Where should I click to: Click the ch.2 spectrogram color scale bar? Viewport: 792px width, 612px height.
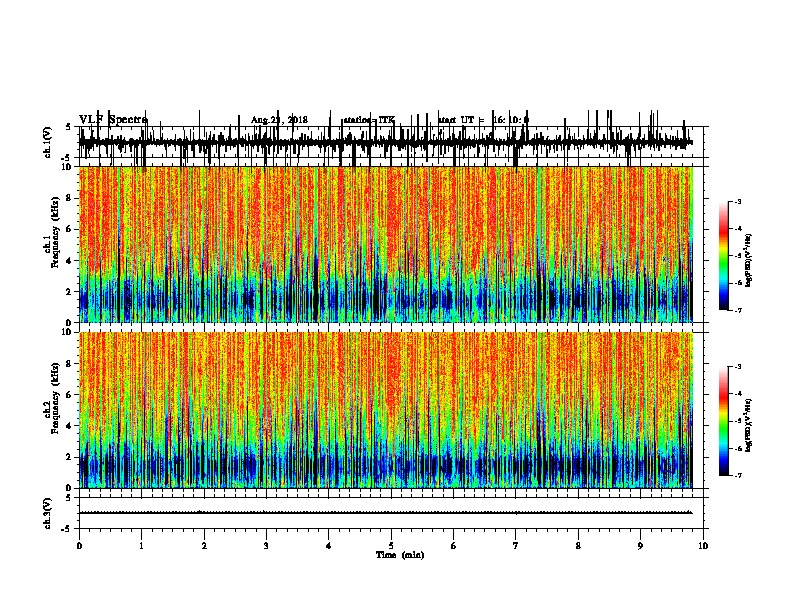coord(724,421)
